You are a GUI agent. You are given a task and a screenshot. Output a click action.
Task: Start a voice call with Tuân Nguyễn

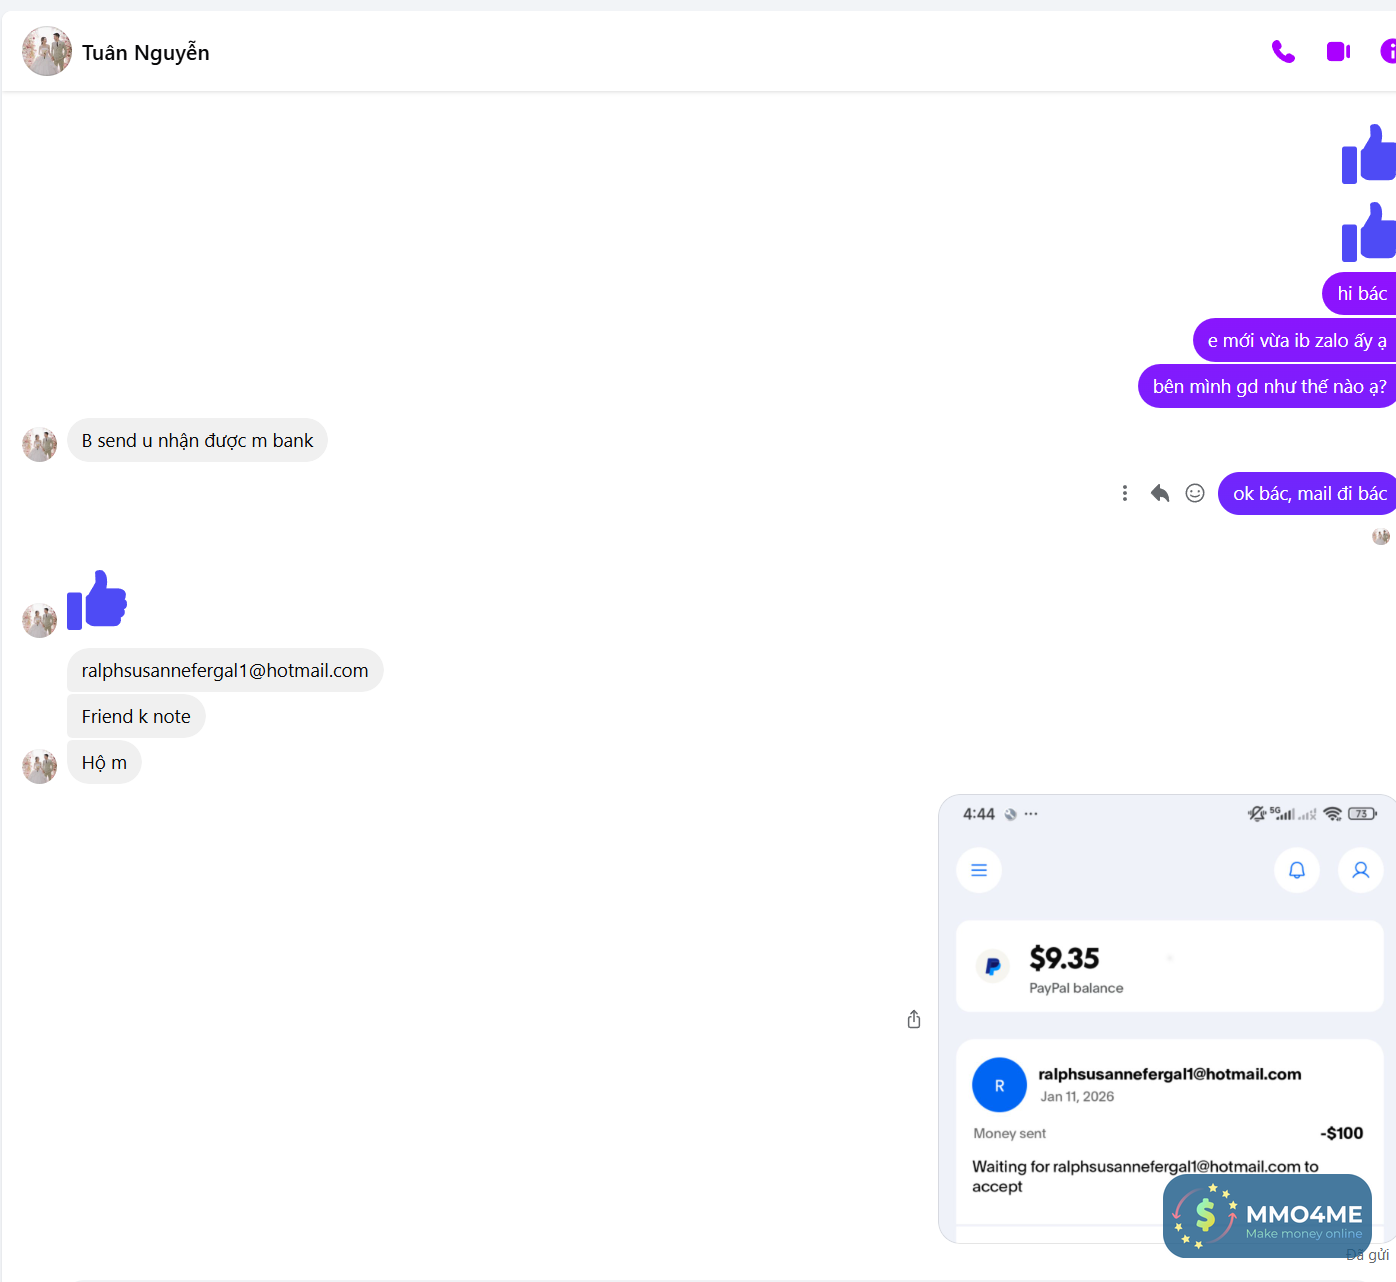click(x=1283, y=51)
